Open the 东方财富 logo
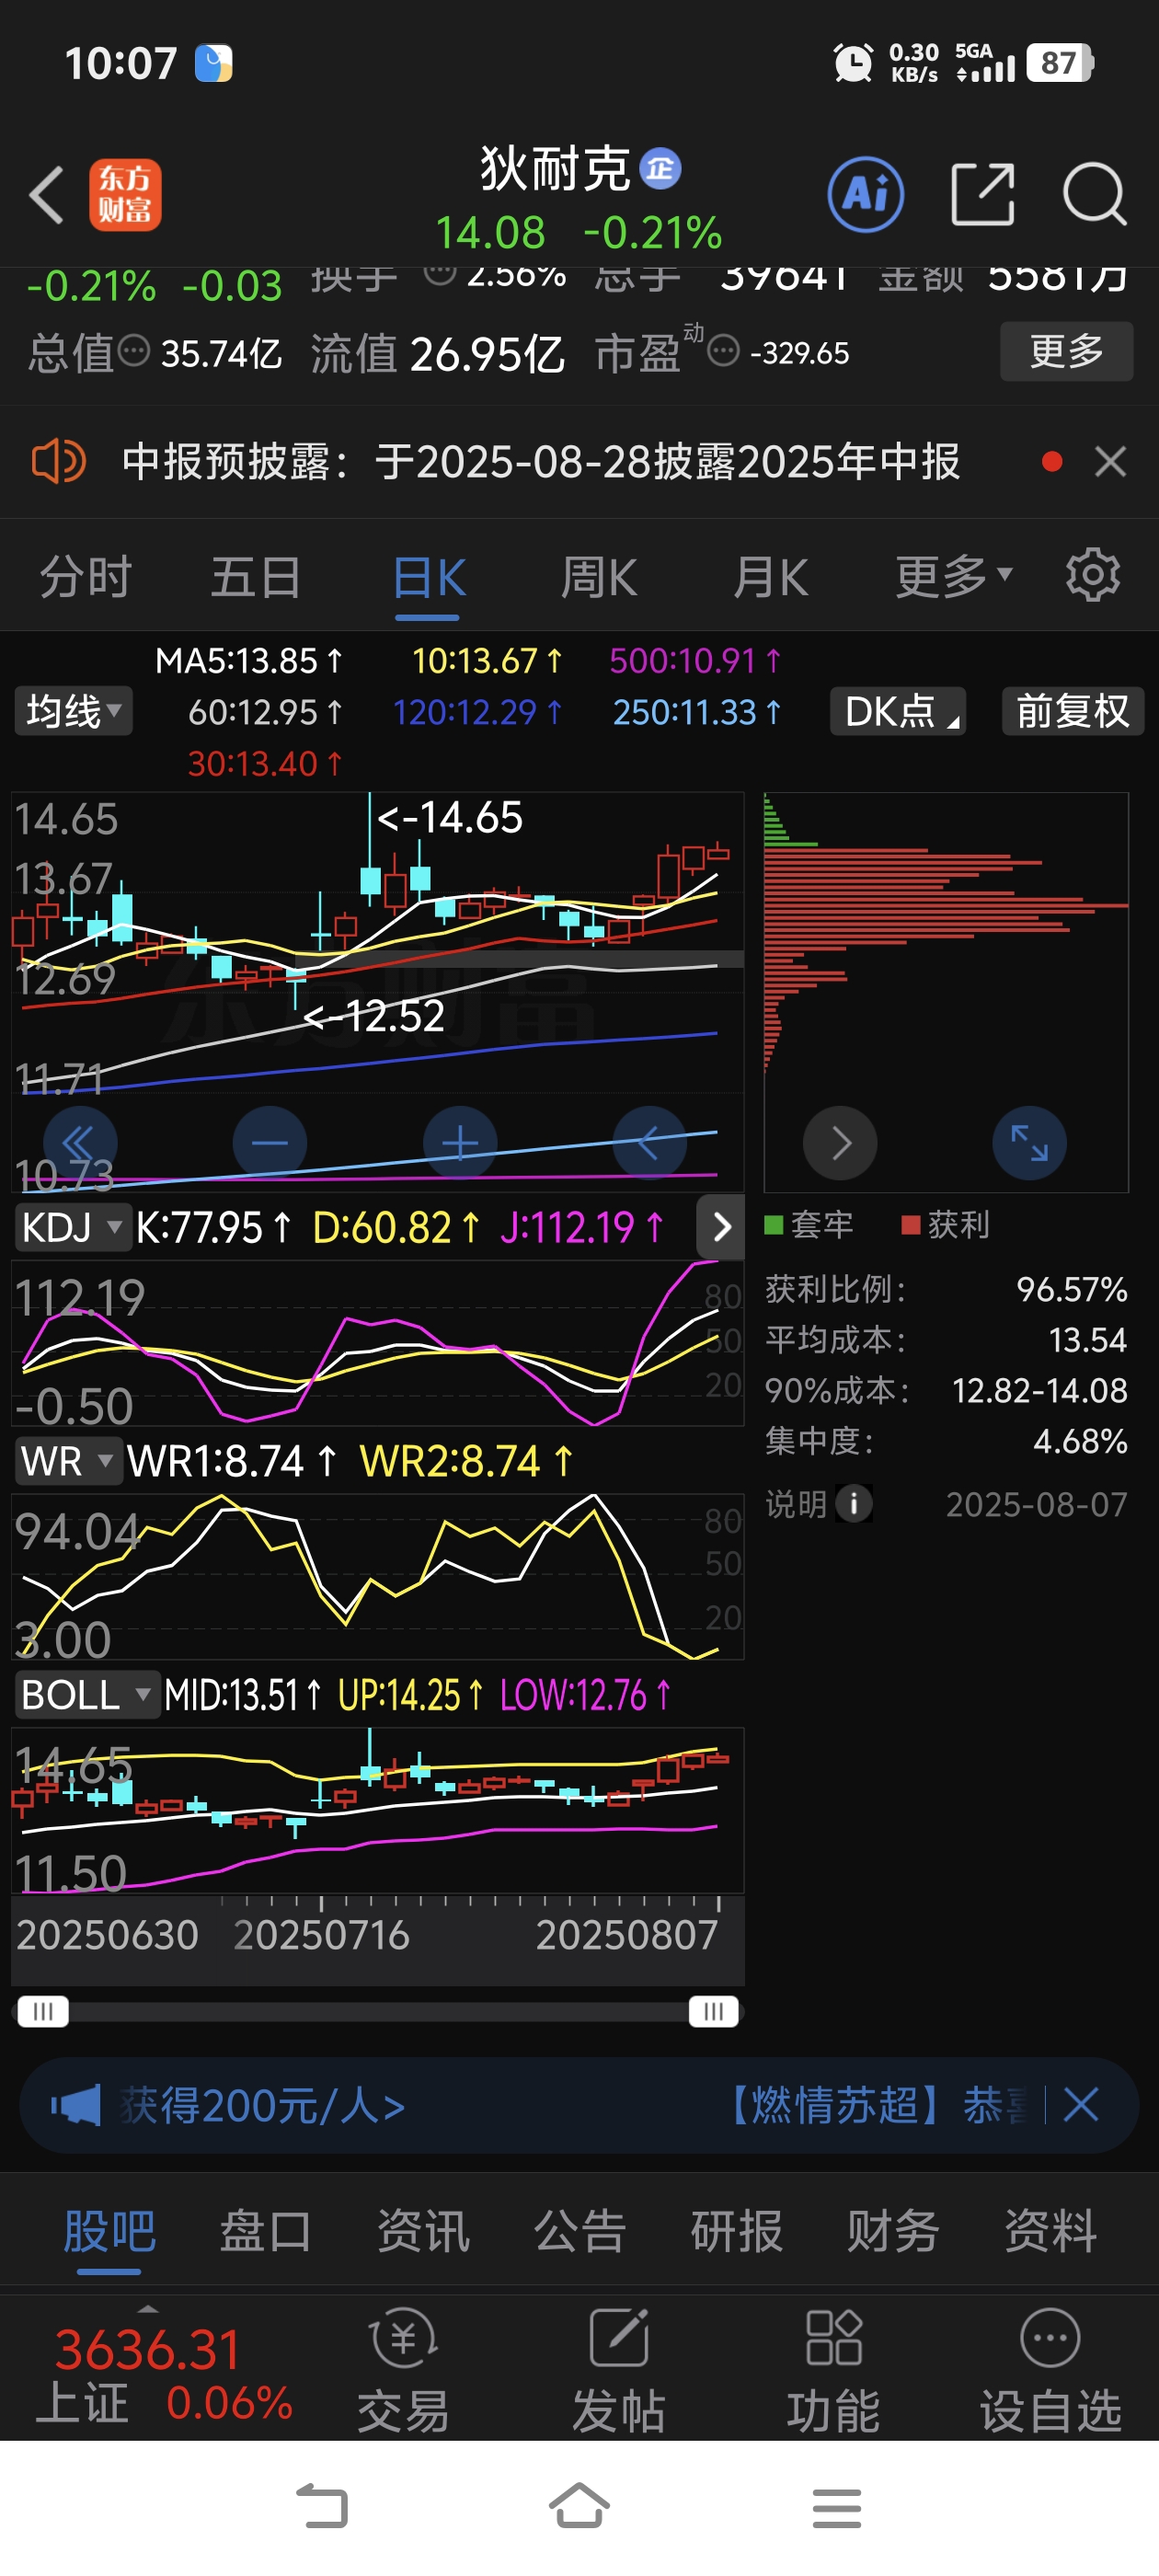This screenshot has width=1159, height=2576. 125,194
